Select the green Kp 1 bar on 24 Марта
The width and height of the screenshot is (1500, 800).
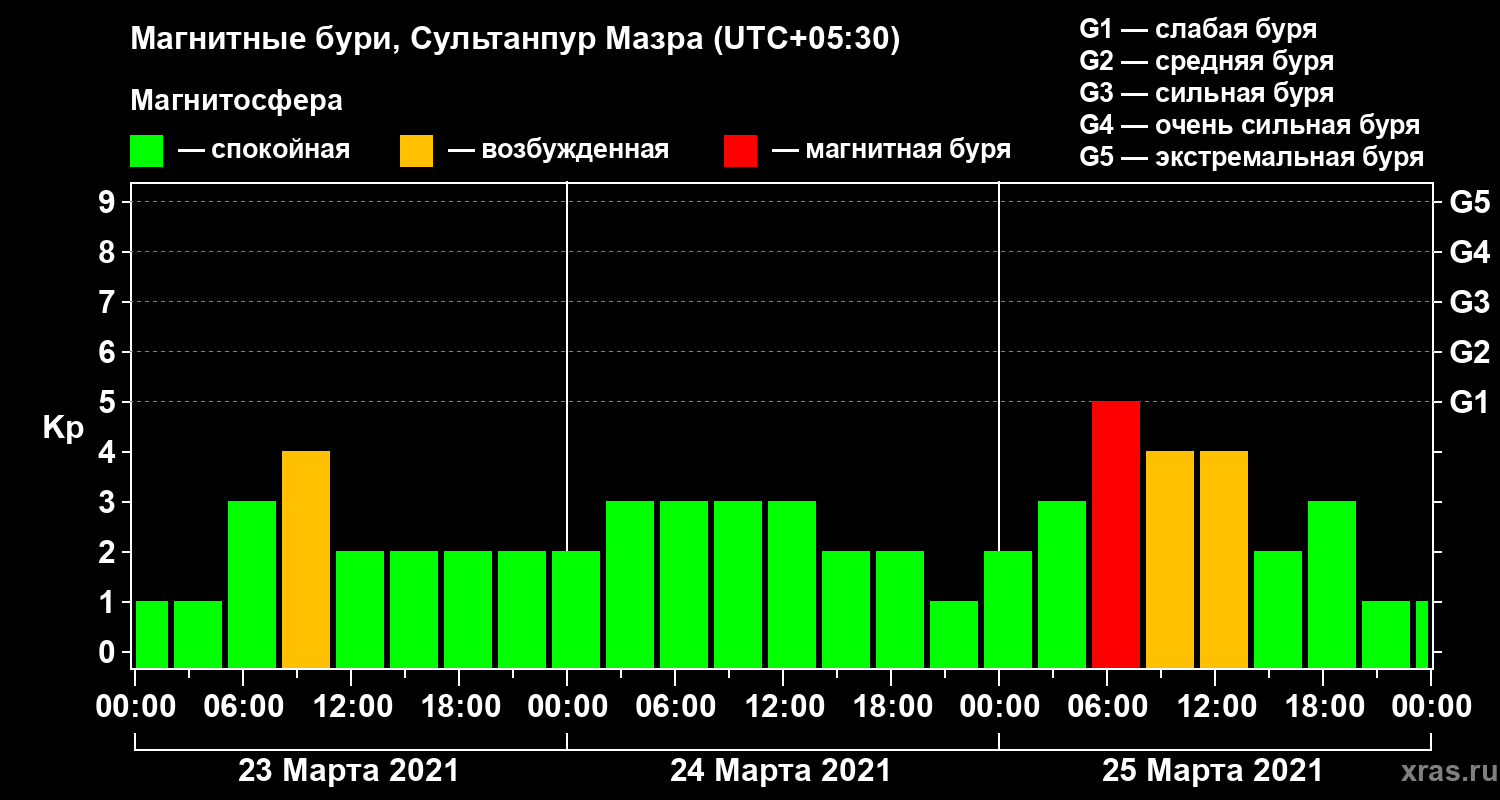pyautogui.click(x=954, y=634)
